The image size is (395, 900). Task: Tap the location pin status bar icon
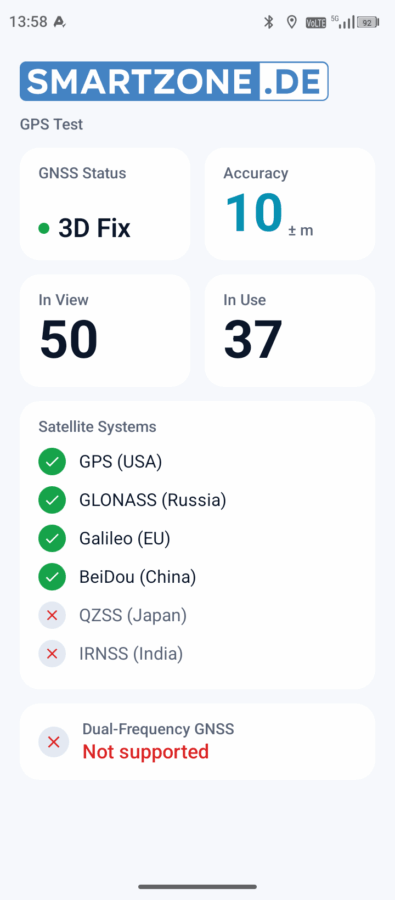[x=292, y=22]
